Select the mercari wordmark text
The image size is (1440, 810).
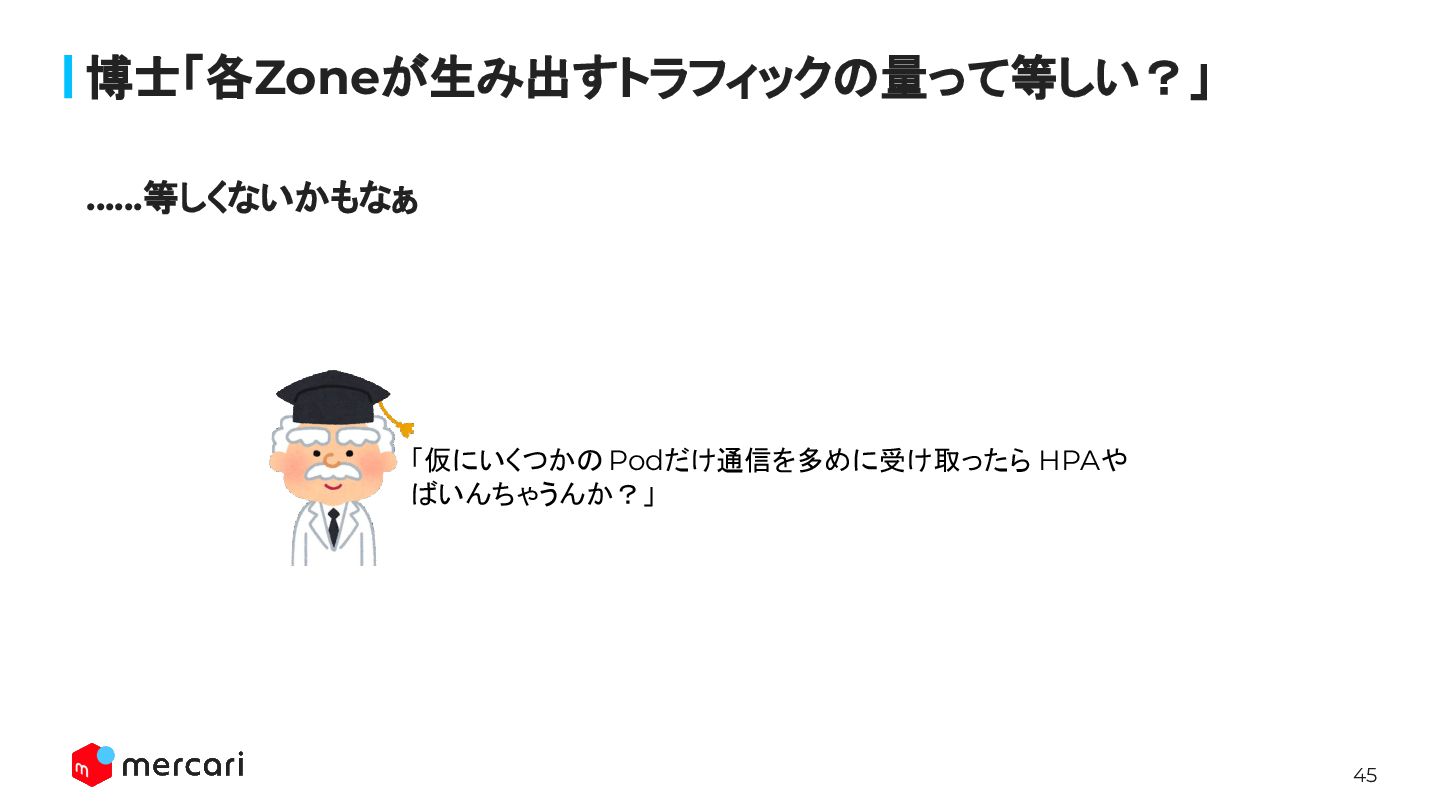182,766
